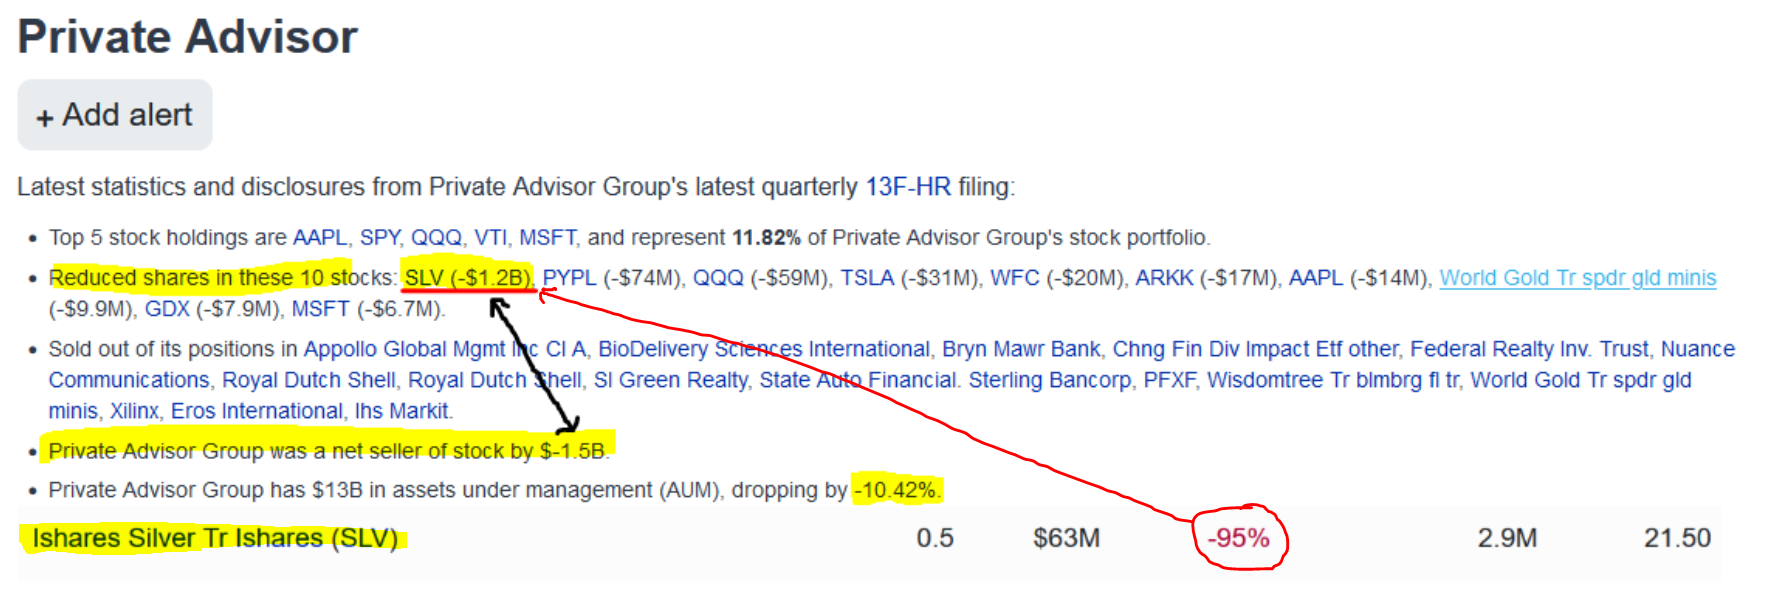Open Appollo Global Mgmt Inc Cl A link
Image resolution: width=1786 pixels, height=594 pixels.
445,349
